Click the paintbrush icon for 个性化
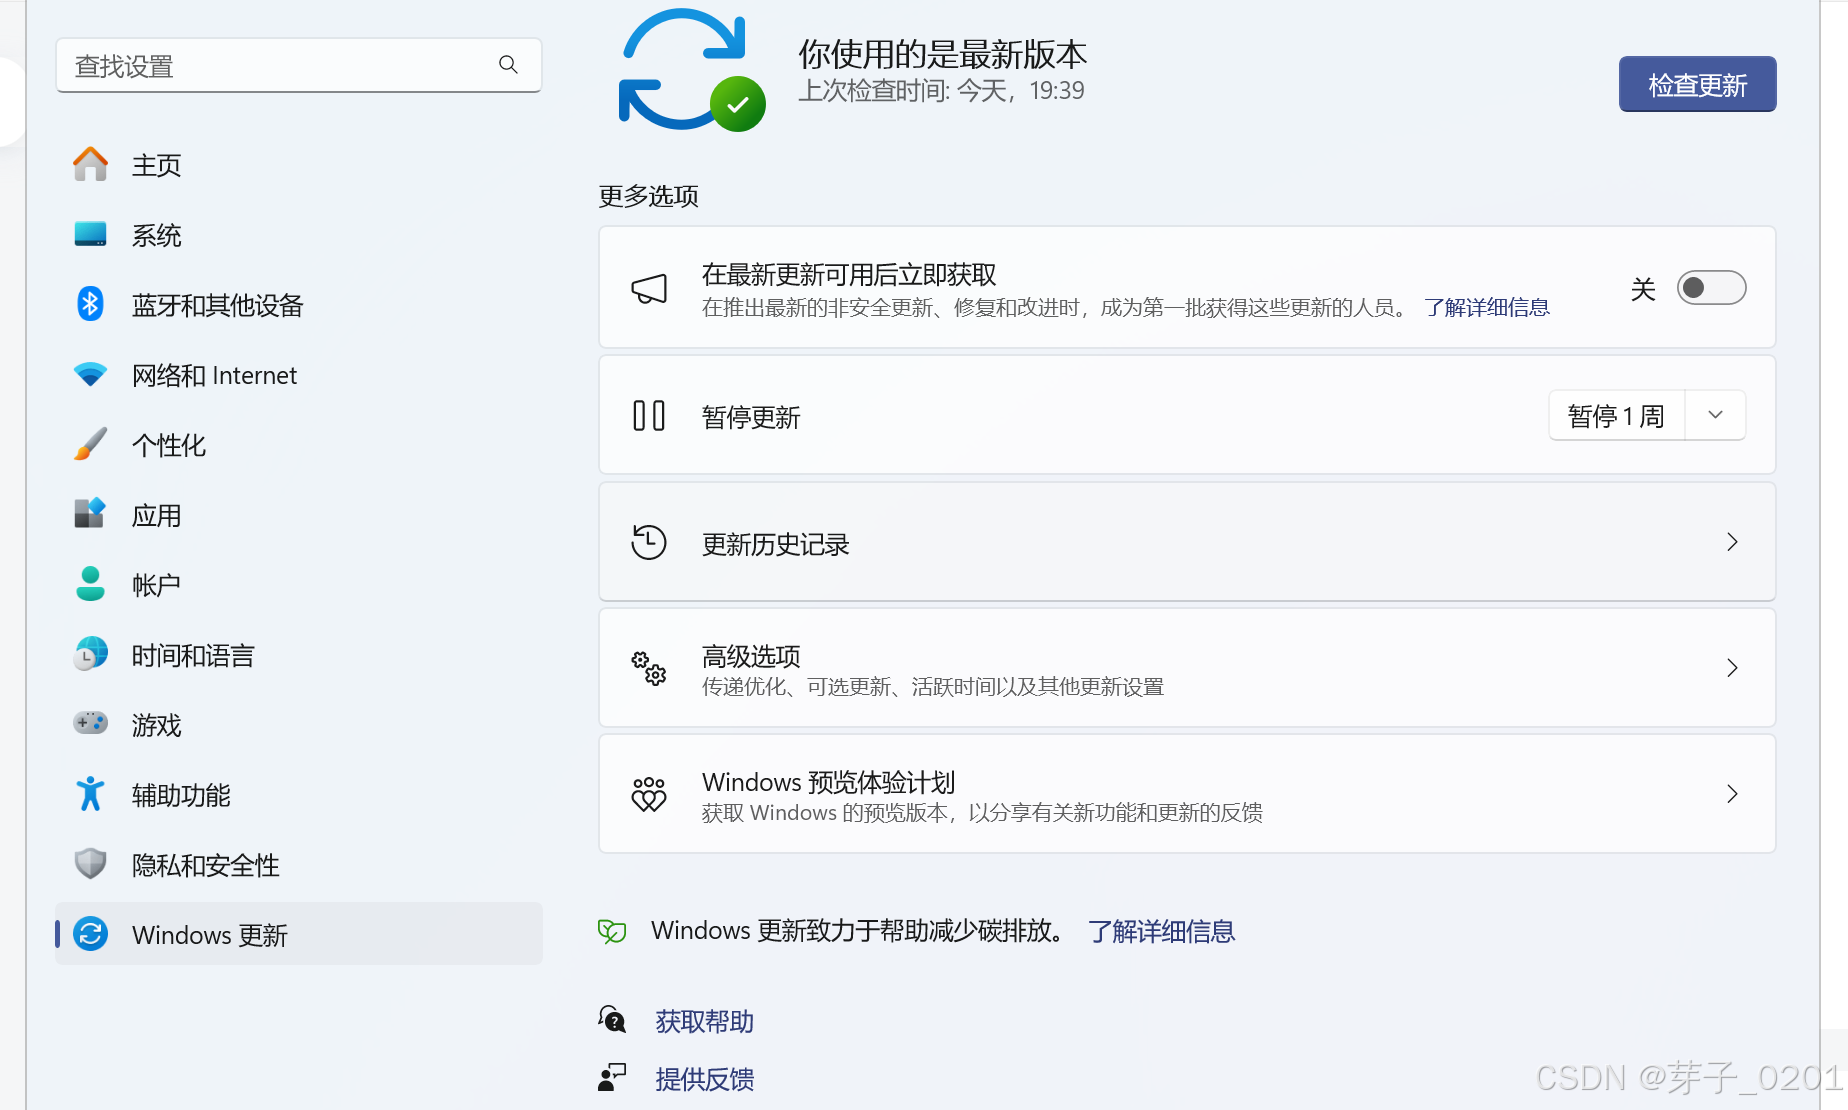 pos(90,444)
